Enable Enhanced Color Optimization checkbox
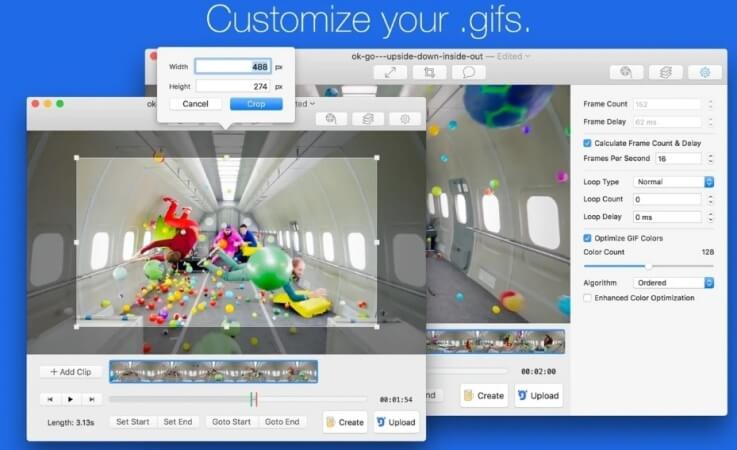737x450 pixels. (x=587, y=298)
